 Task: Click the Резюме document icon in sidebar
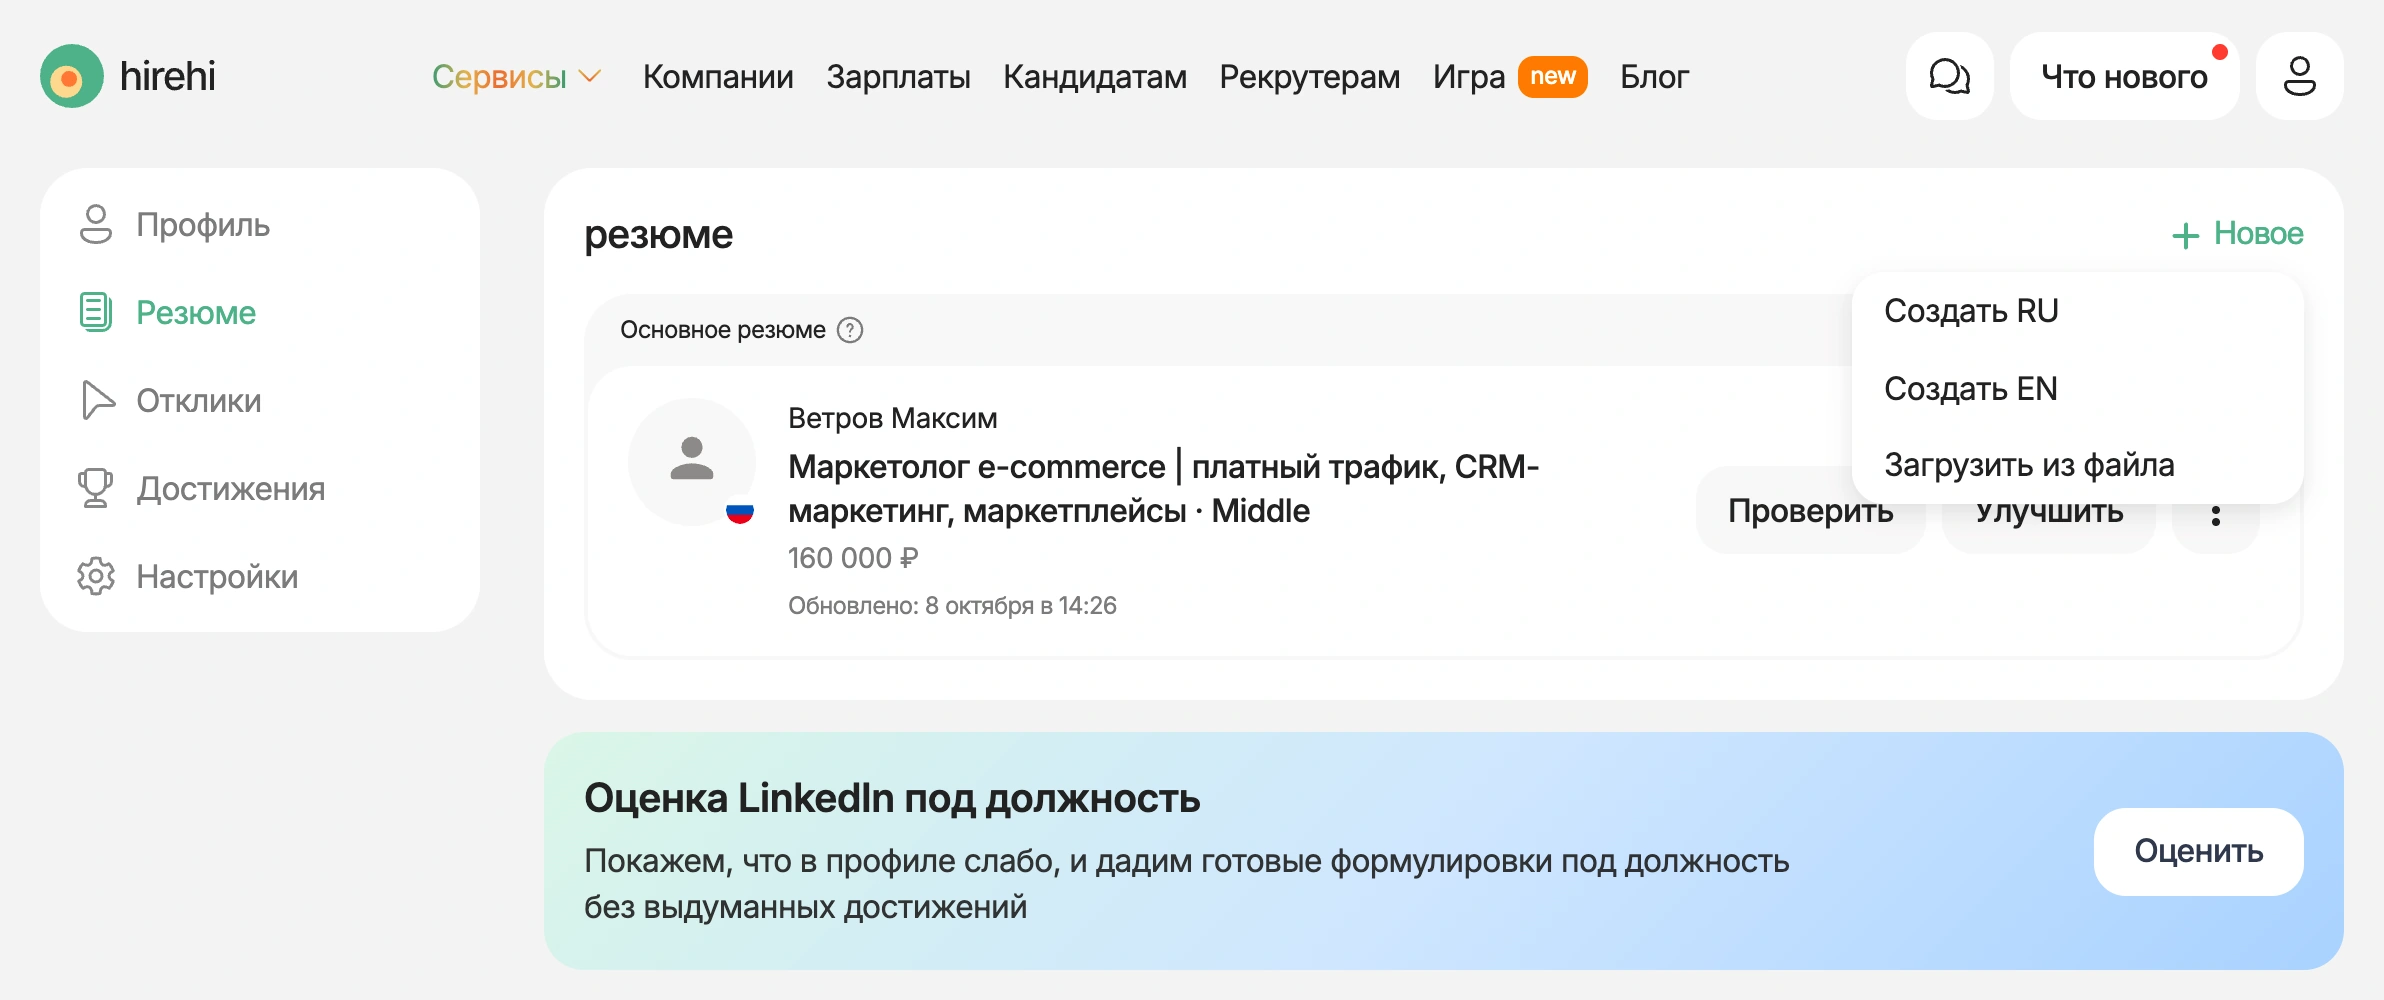[96, 312]
